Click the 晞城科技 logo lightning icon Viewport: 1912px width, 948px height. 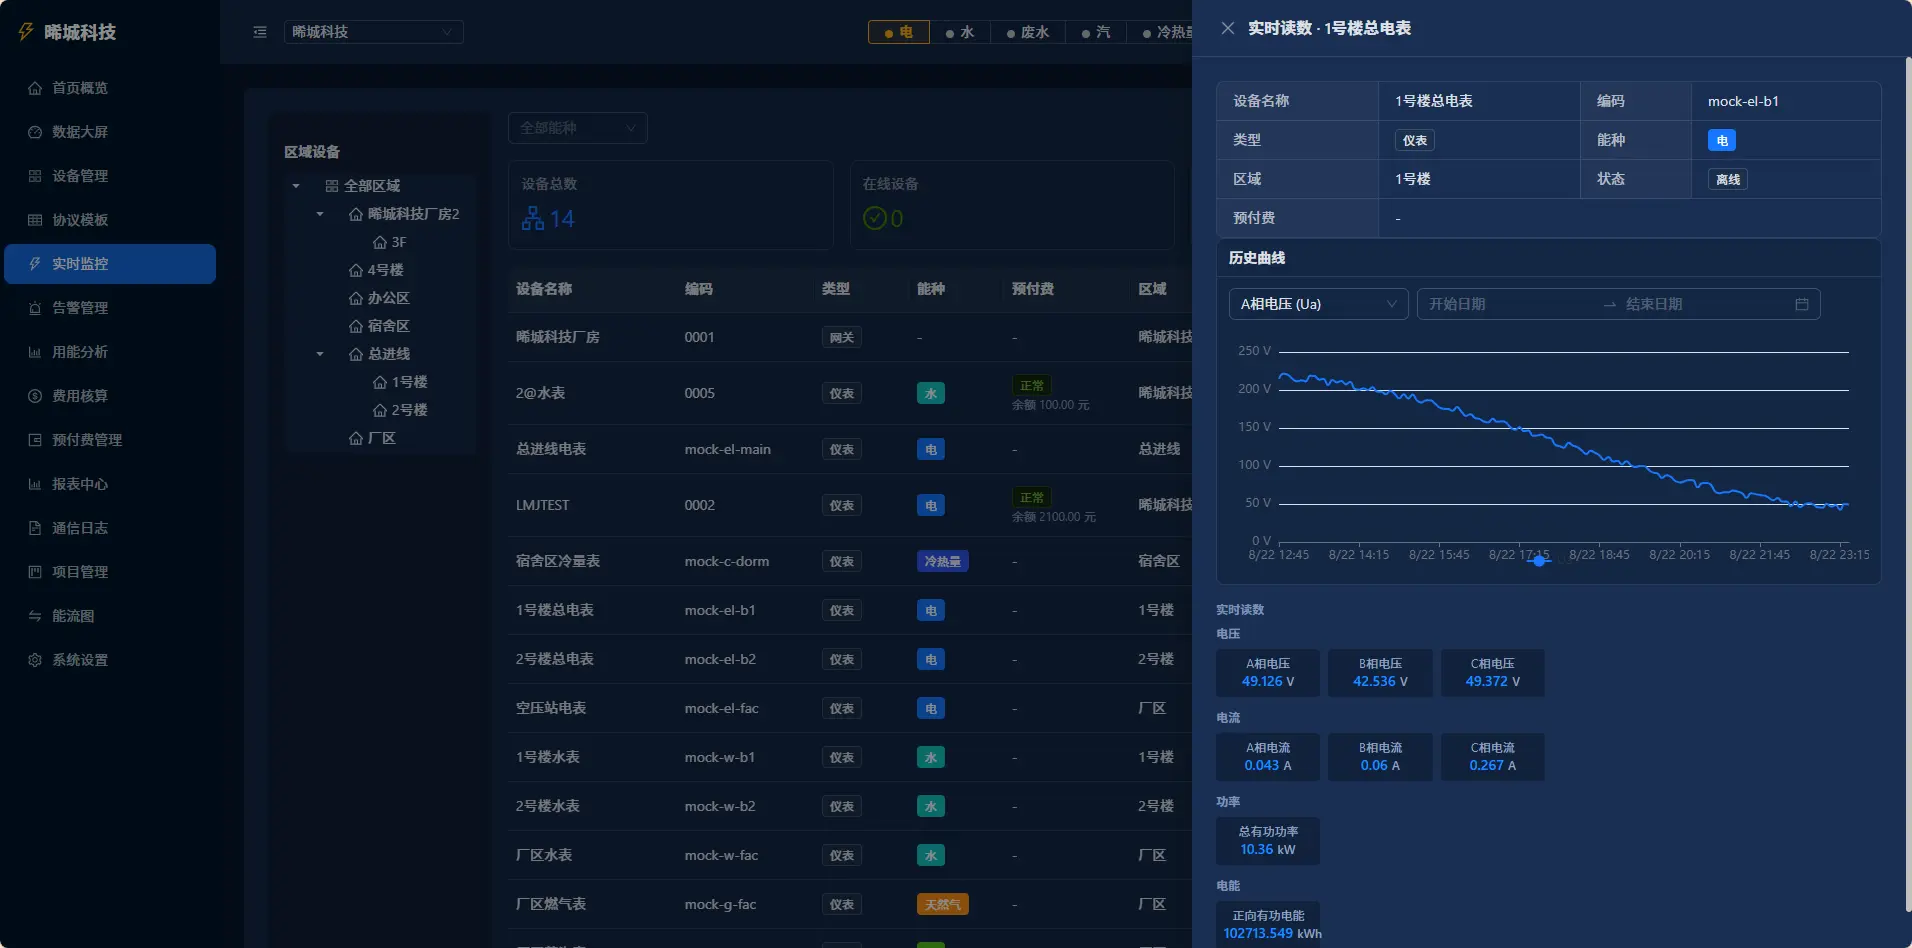pyautogui.click(x=26, y=32)
